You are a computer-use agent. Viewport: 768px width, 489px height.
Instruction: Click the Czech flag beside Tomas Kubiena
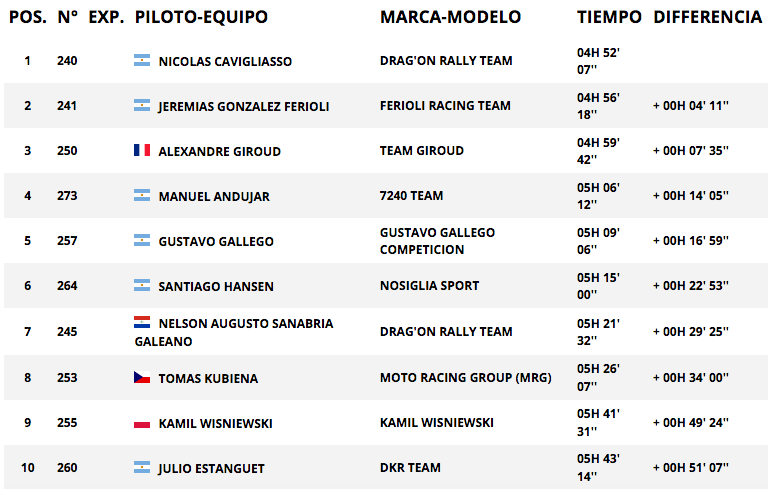[142, 377]
